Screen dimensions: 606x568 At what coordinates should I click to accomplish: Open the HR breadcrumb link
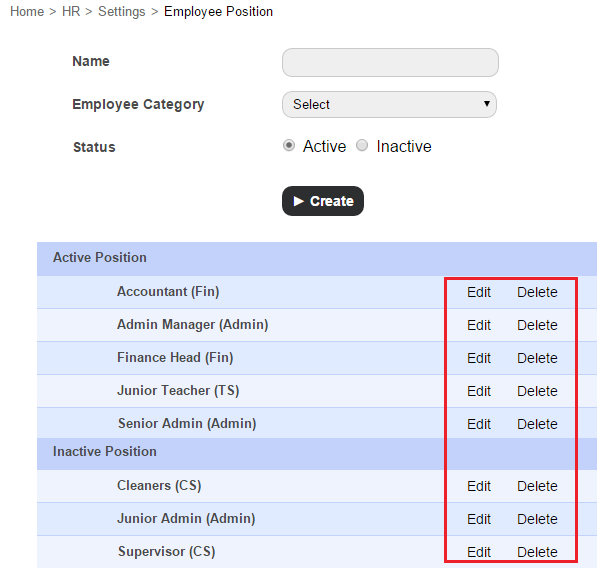(x=71, y=12)
